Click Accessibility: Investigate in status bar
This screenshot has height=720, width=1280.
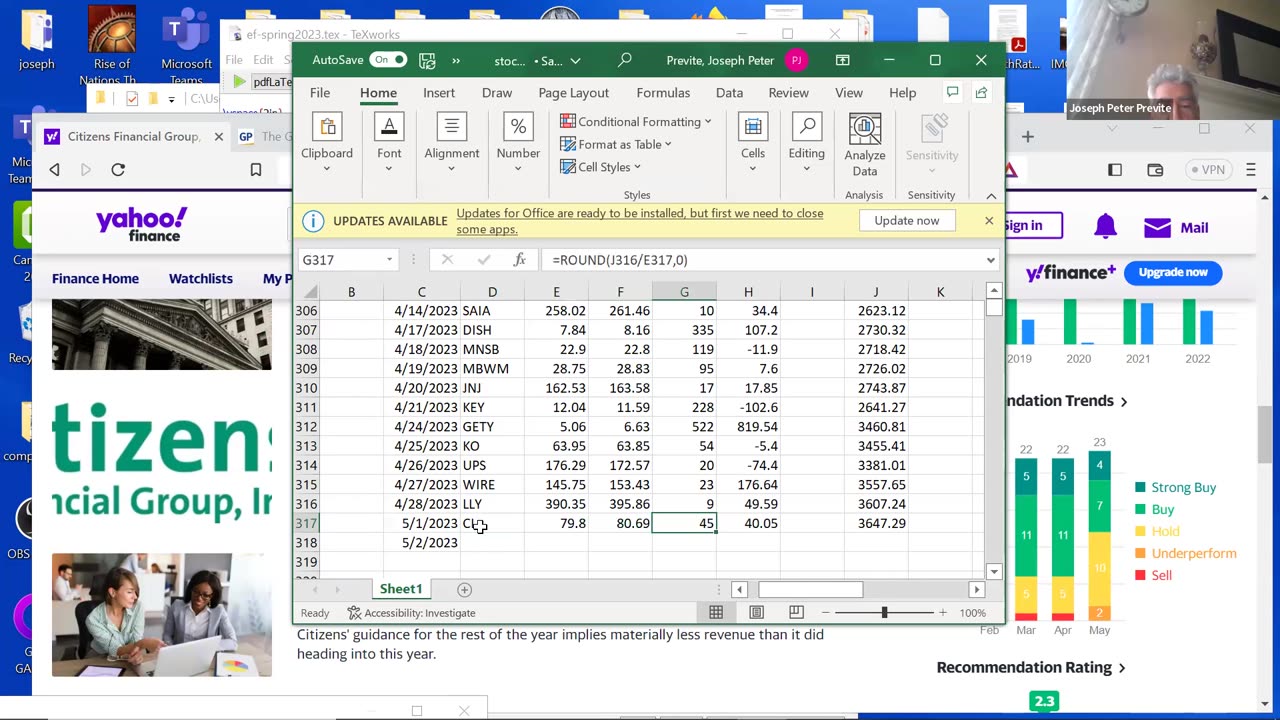pos(411,613)
